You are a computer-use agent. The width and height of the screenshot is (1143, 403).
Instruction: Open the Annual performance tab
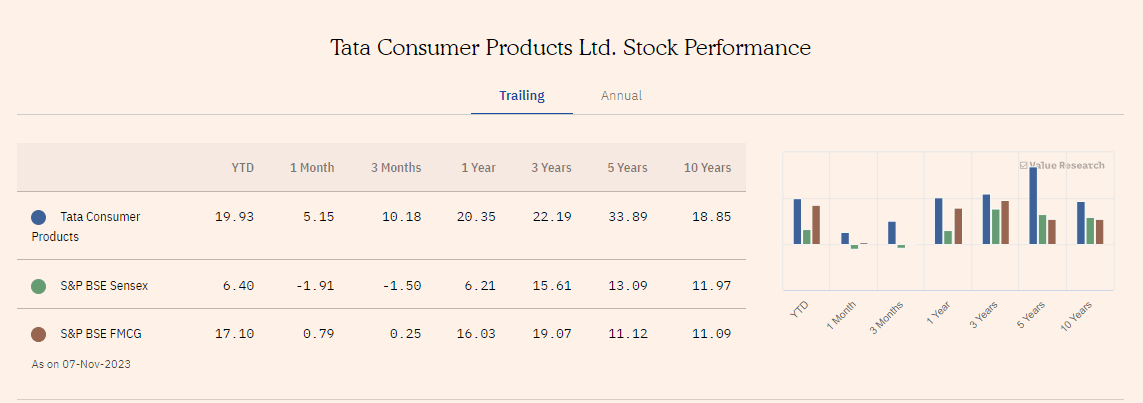point(621,96)
